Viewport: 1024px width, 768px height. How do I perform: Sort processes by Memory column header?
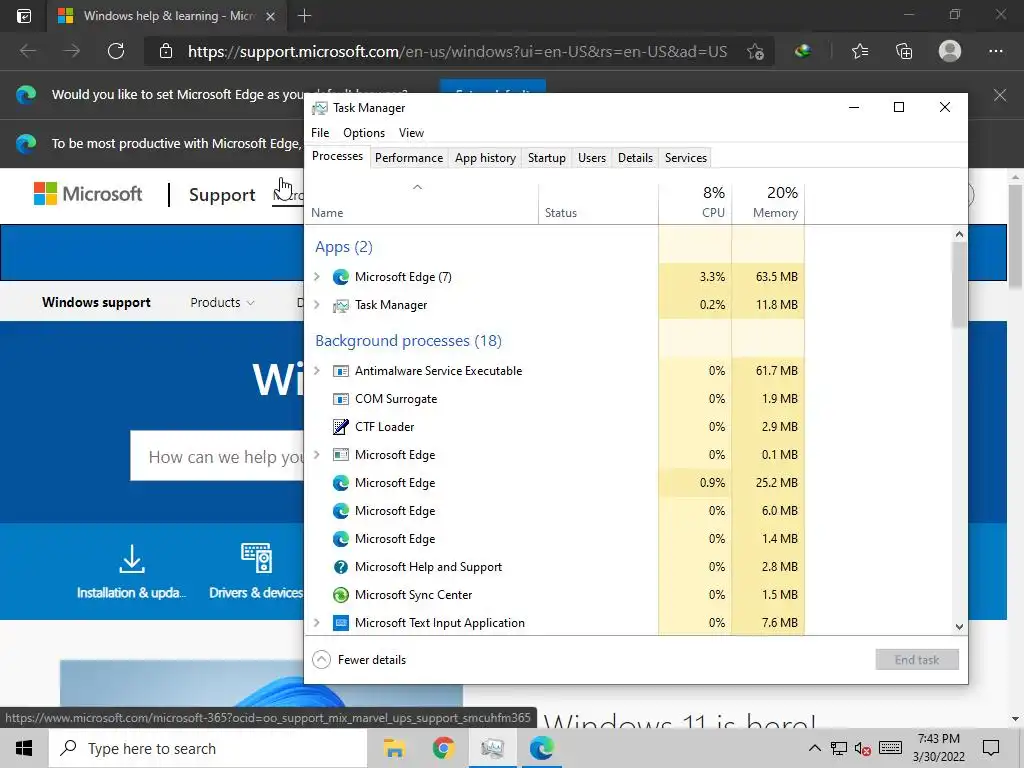coord(768,204)
